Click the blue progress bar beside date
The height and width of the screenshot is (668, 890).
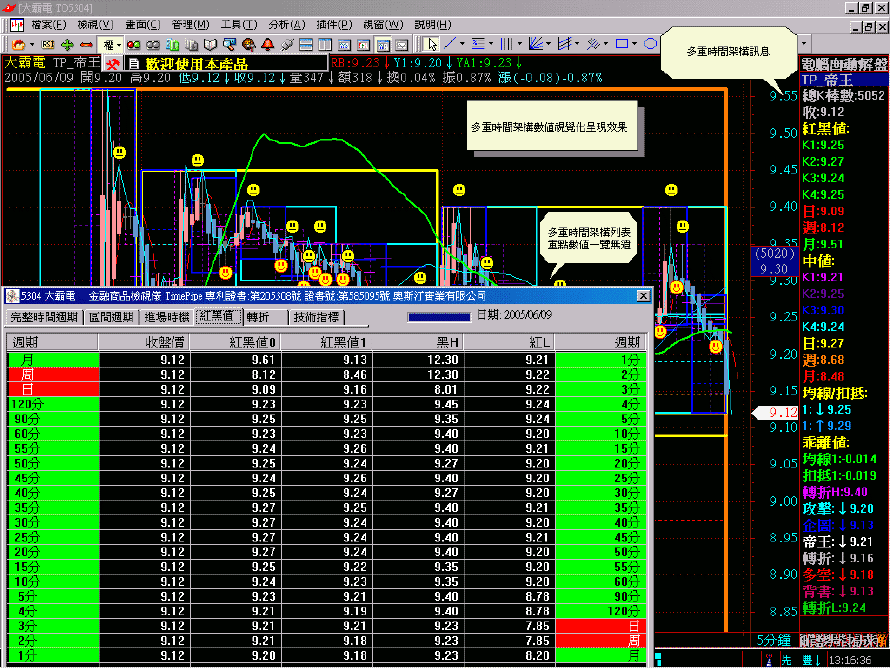point(438,316)
